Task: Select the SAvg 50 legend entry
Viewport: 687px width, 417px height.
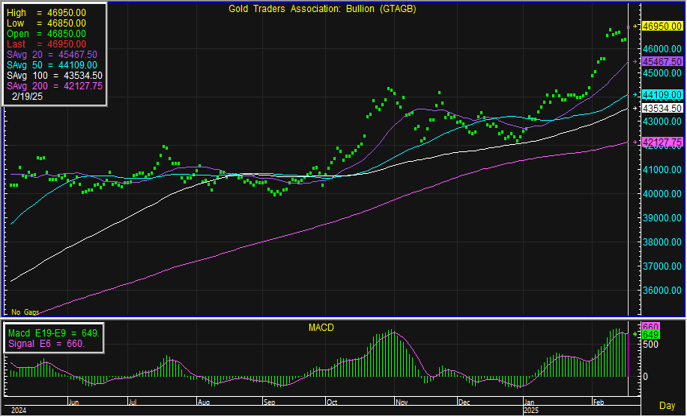Action: tap(49, 65)
